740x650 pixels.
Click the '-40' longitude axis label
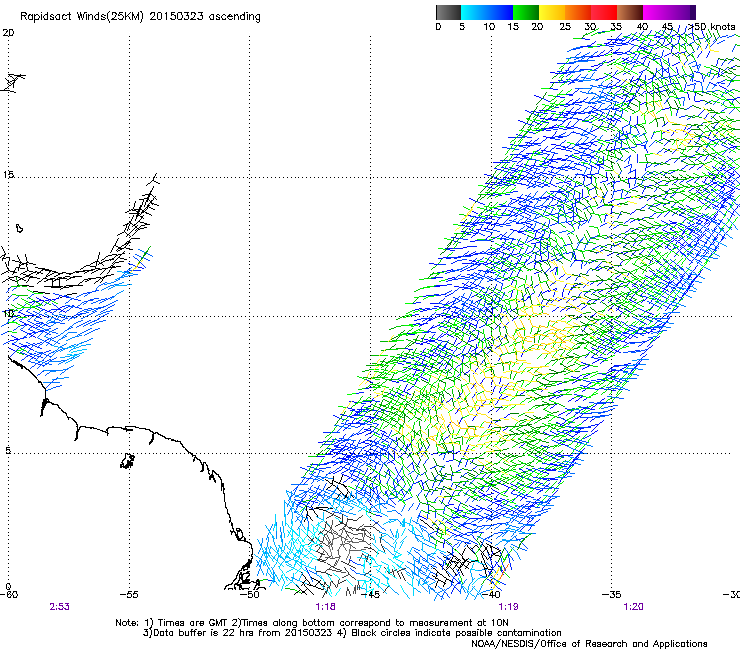(491, 594)
